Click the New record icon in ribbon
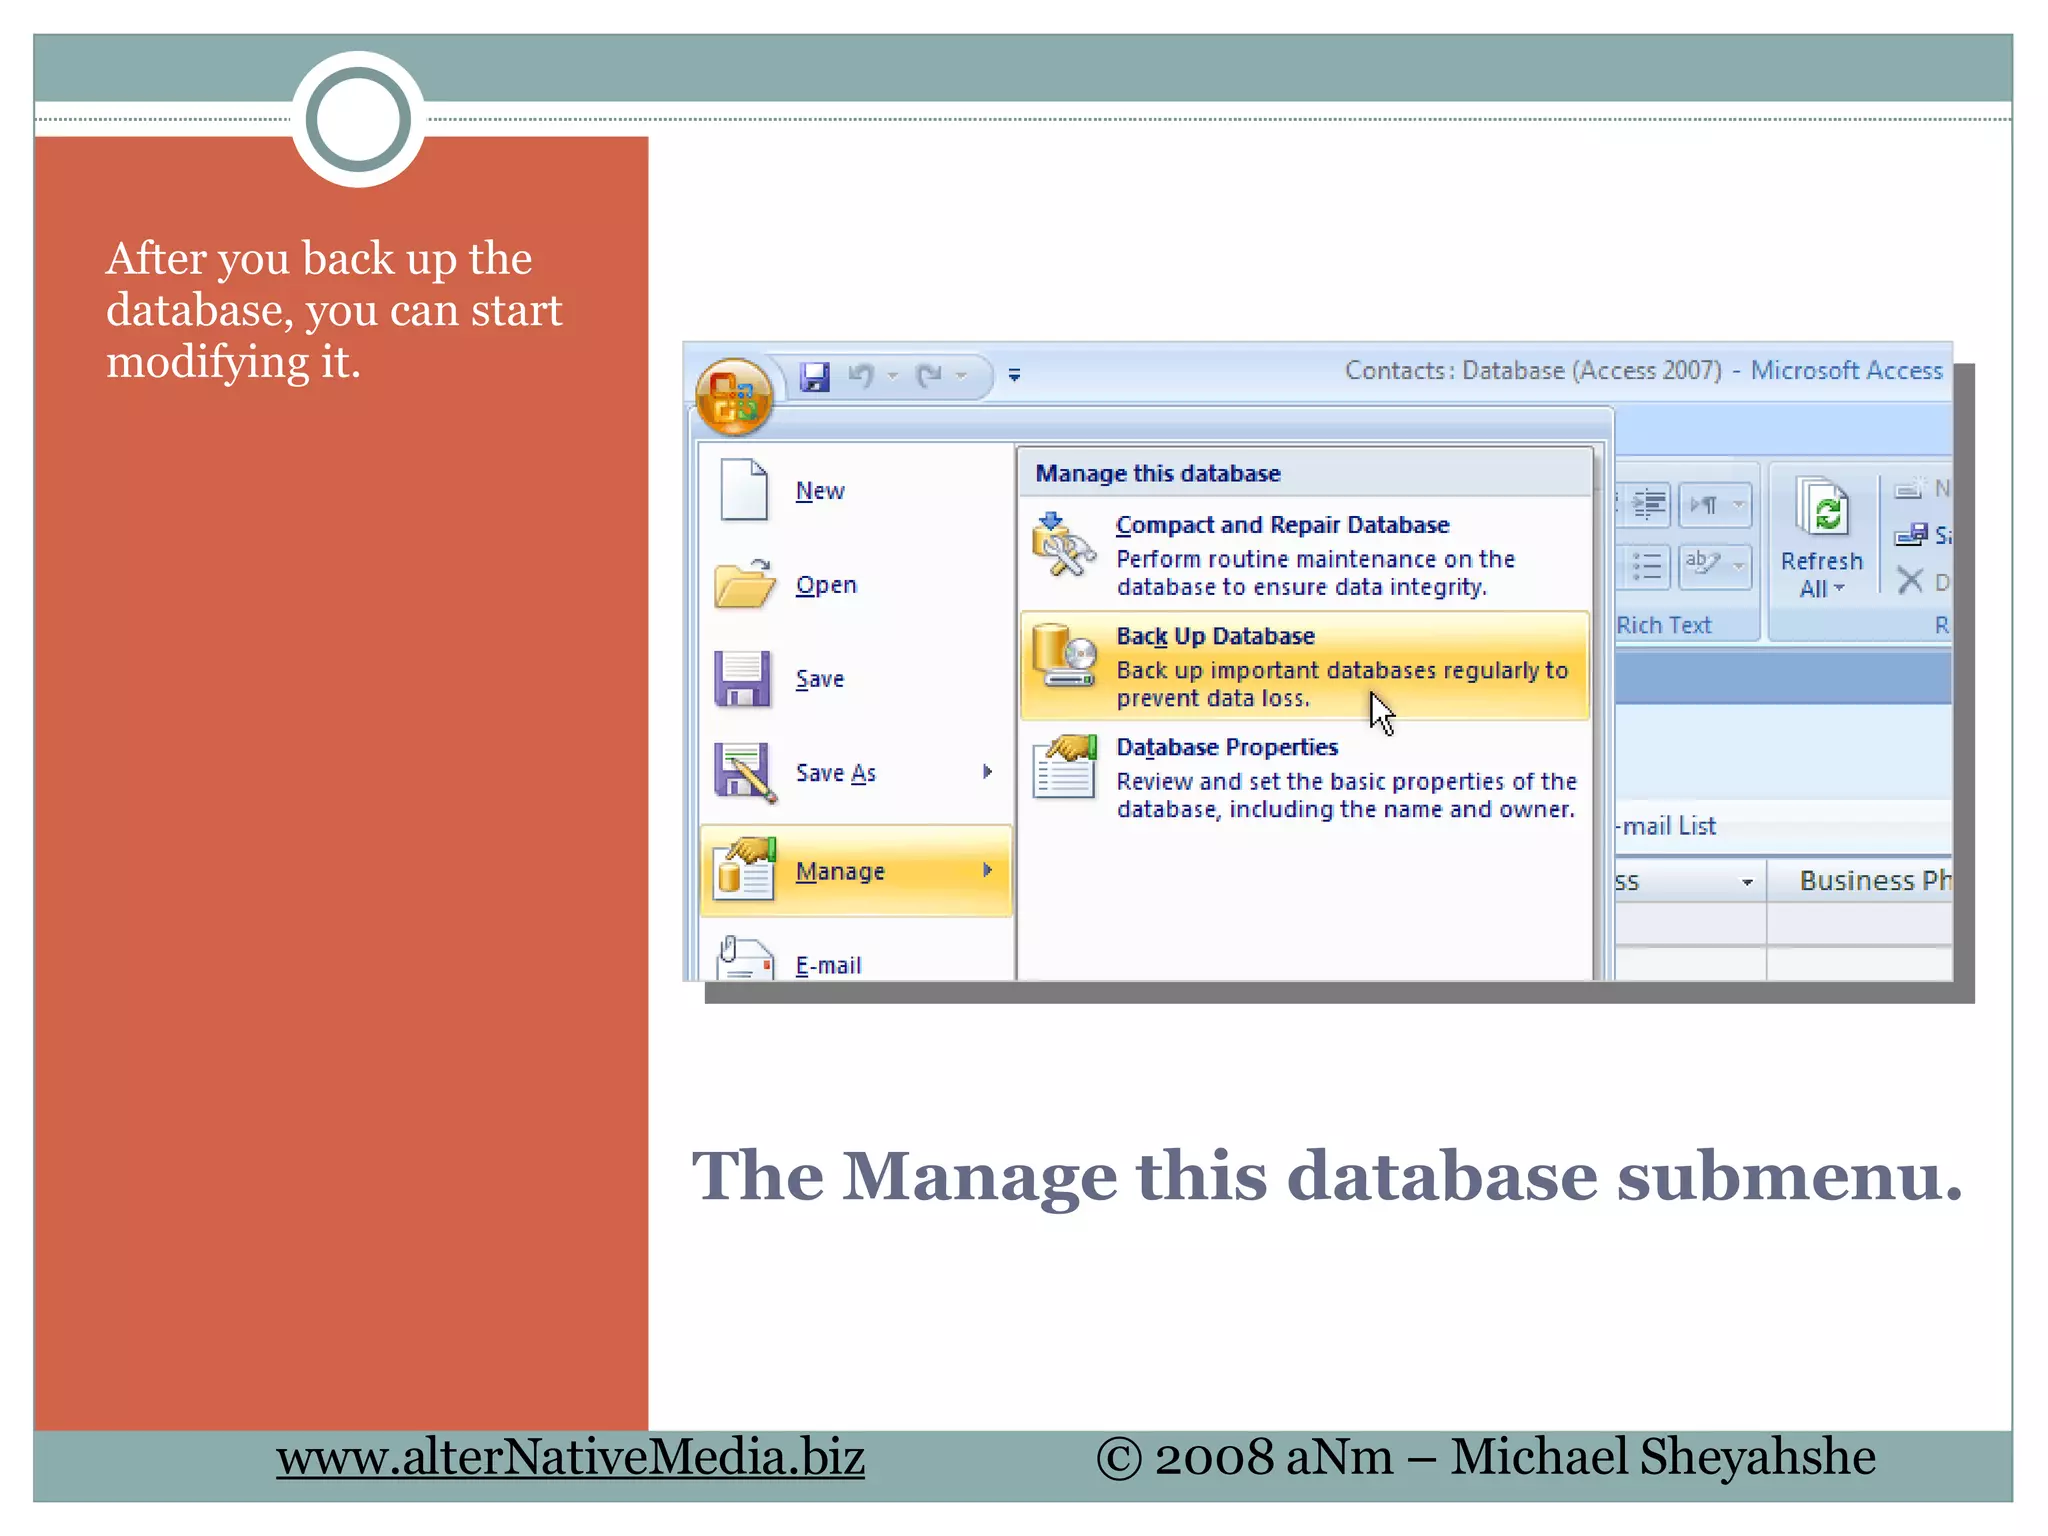 (x=1909, y=489)
